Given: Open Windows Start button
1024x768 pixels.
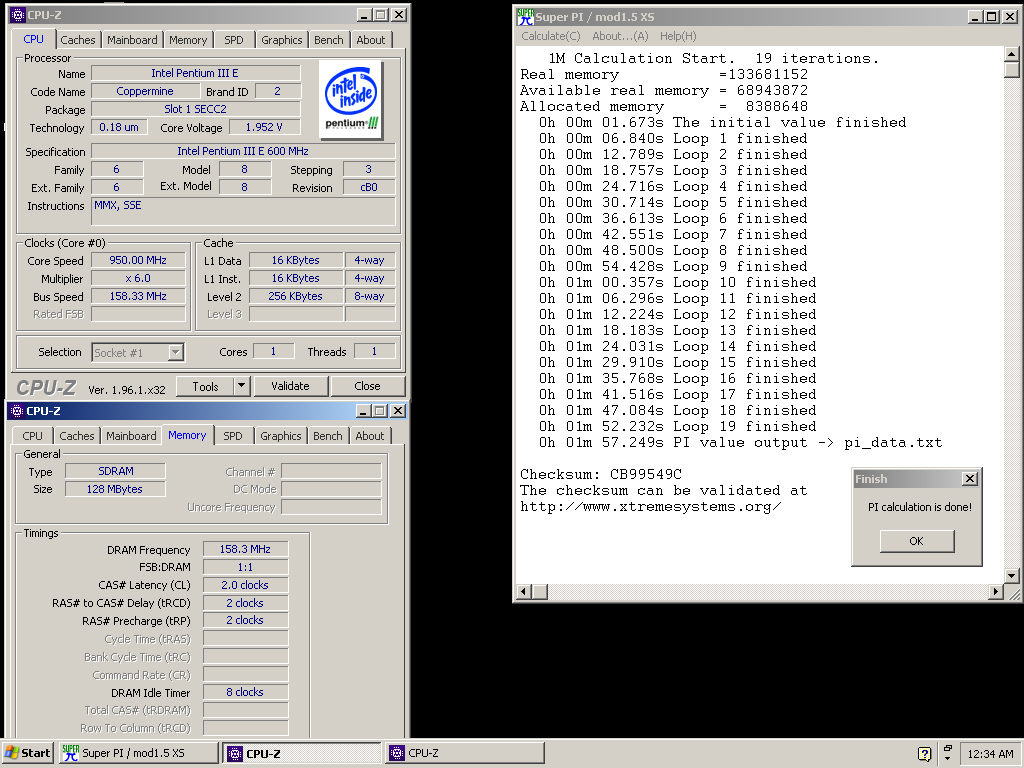Looking at the screenshot, I should click(x=27, y=753).
